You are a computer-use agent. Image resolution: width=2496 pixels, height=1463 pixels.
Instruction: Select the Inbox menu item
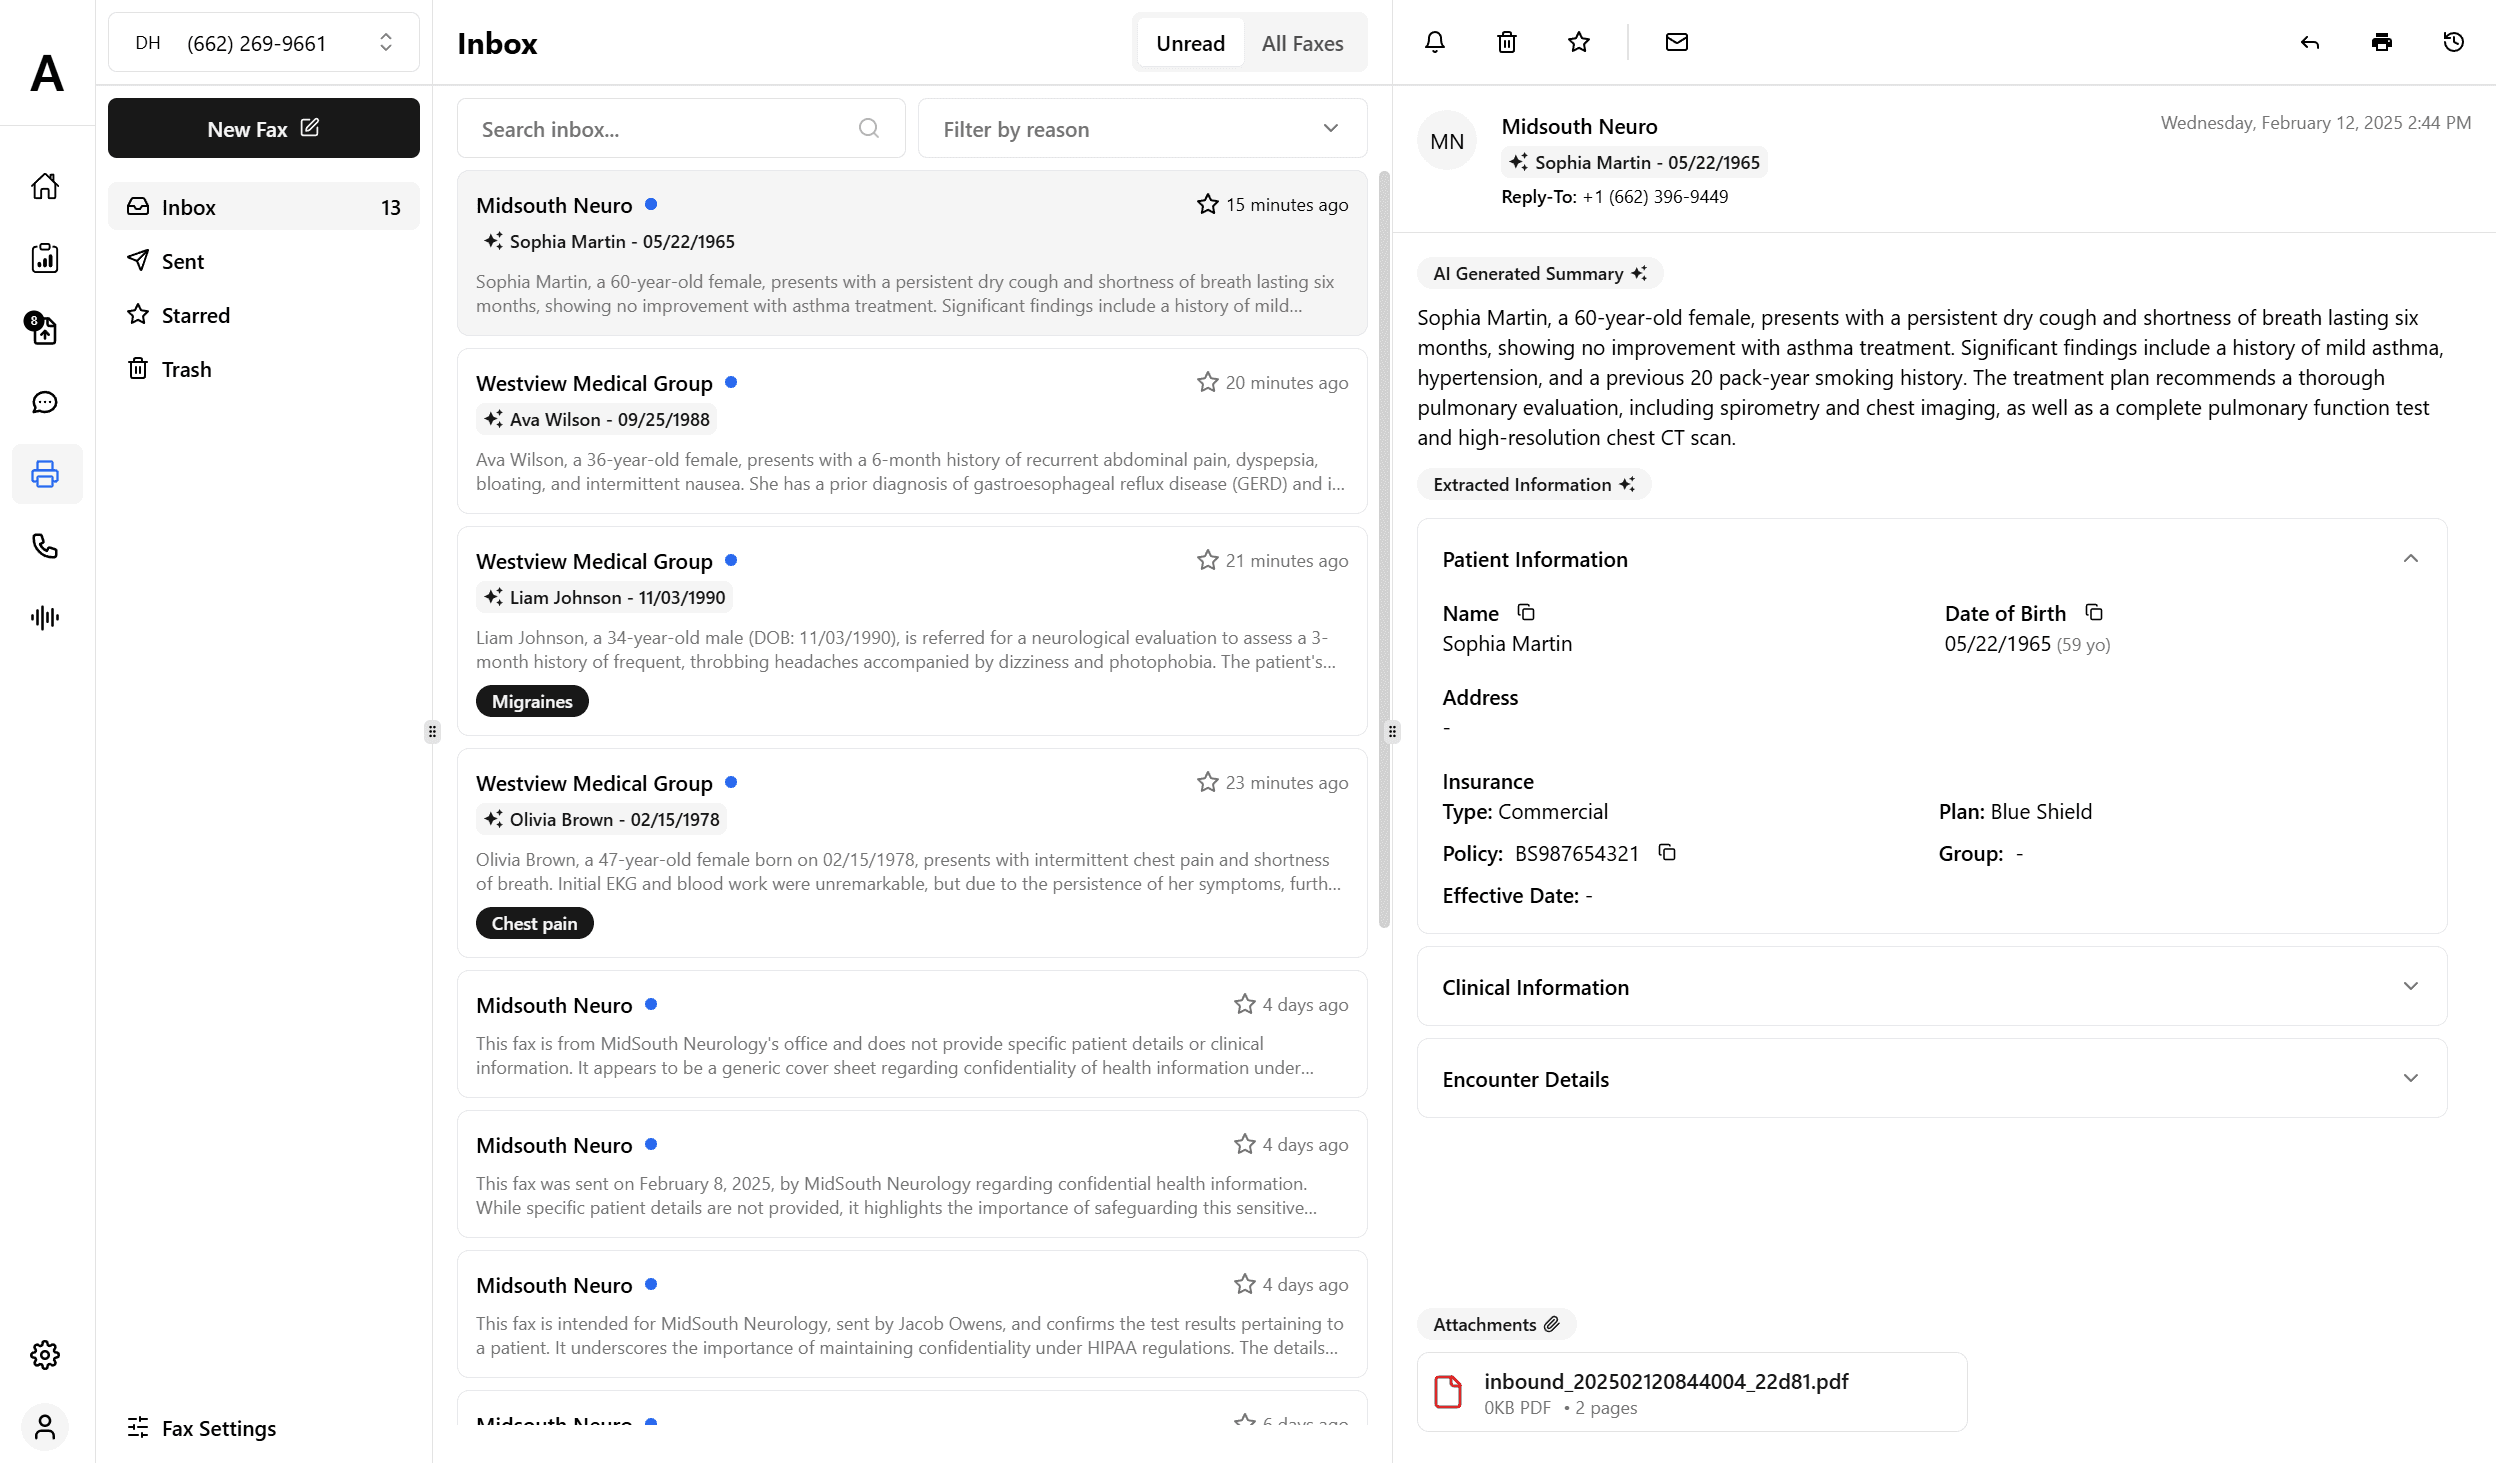pyautogui.click(x=263, y=206)
